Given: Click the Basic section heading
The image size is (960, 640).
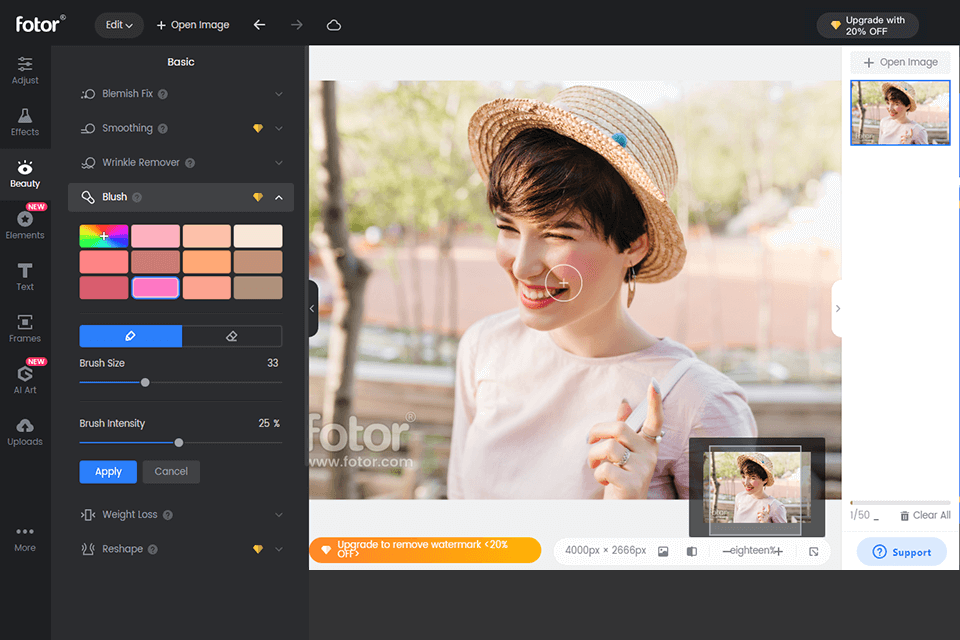Looking at the screenshot, I should 181,62.
